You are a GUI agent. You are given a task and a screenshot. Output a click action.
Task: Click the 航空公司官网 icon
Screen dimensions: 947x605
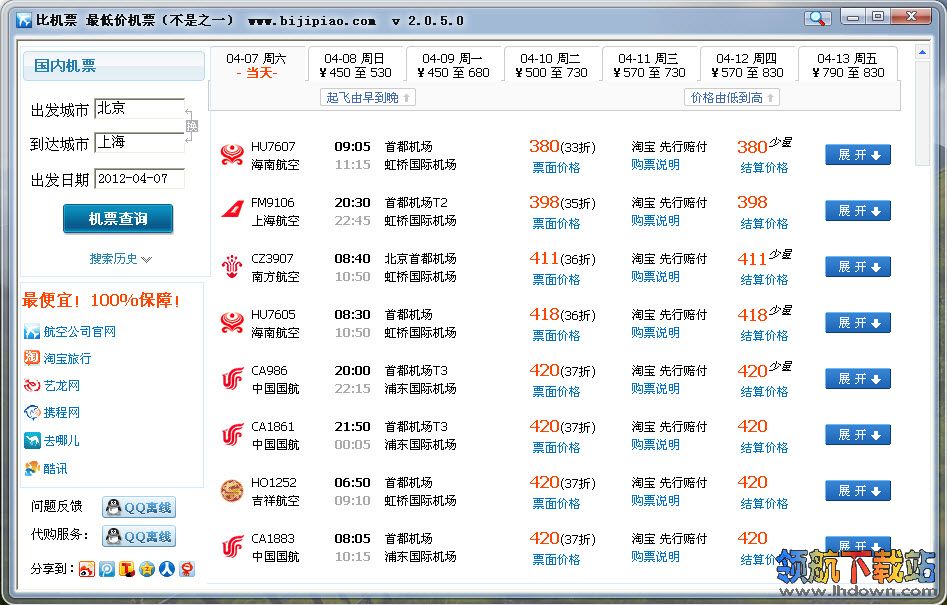[x=31, y=331]
